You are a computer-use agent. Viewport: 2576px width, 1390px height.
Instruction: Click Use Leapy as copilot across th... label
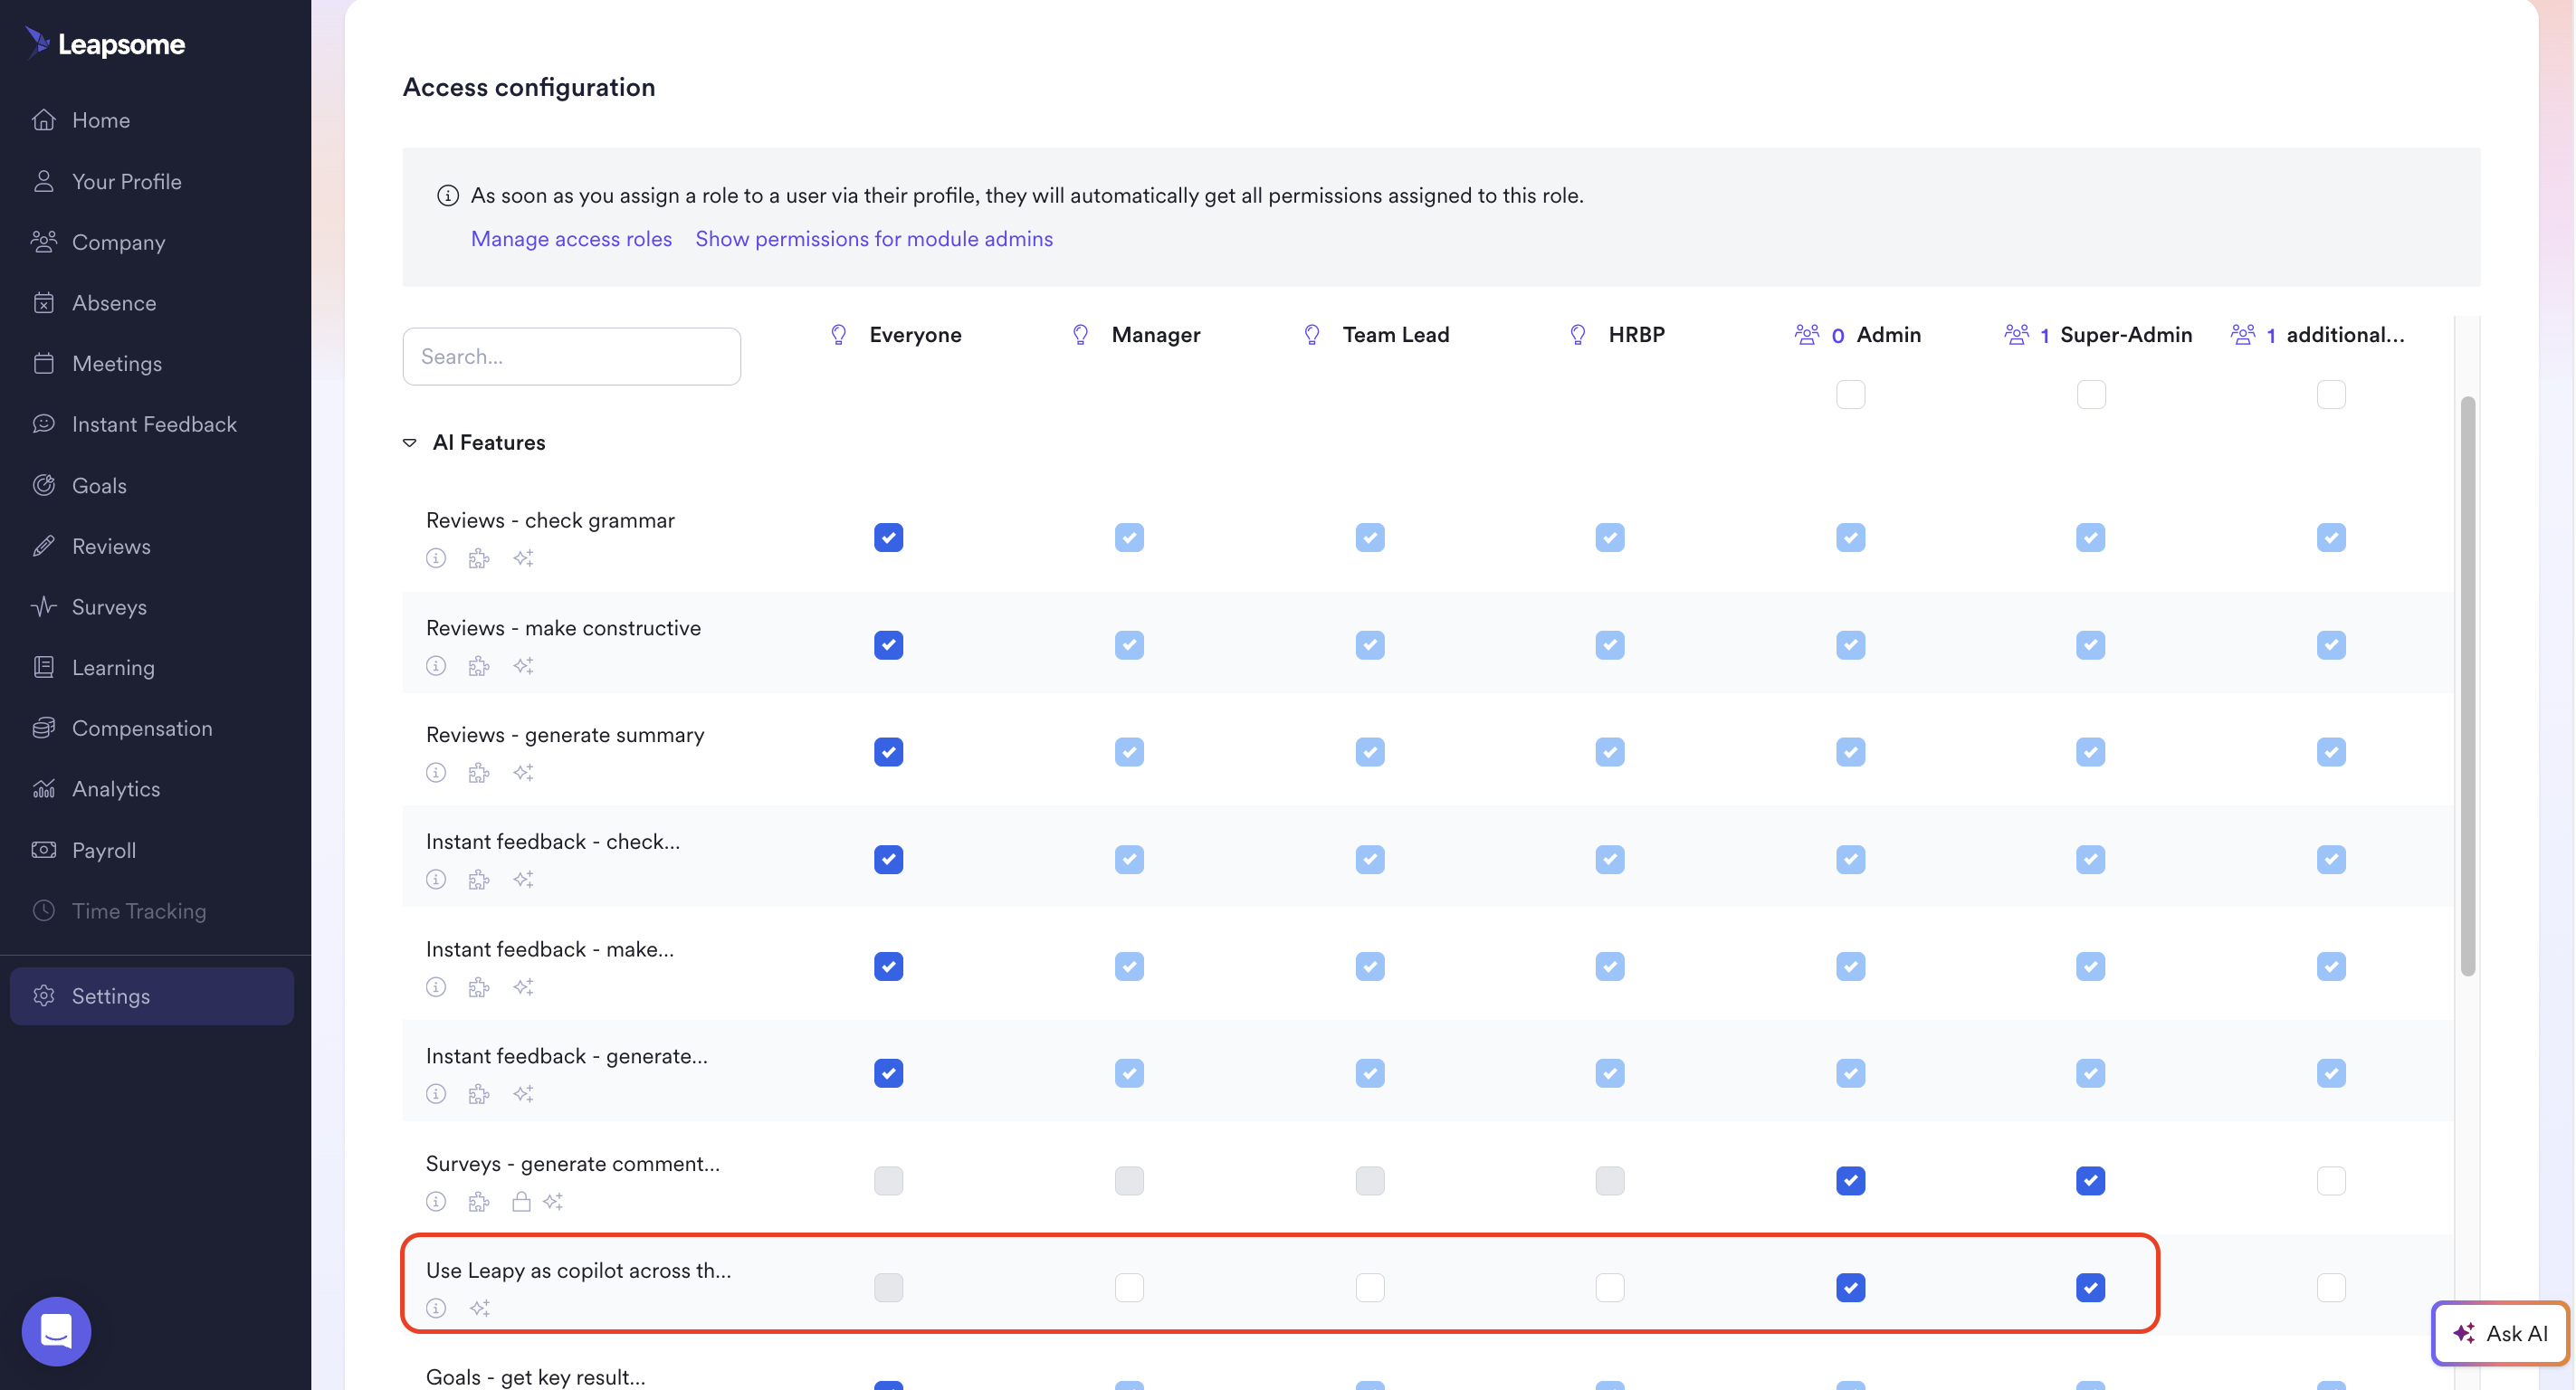click(578, 1271)
